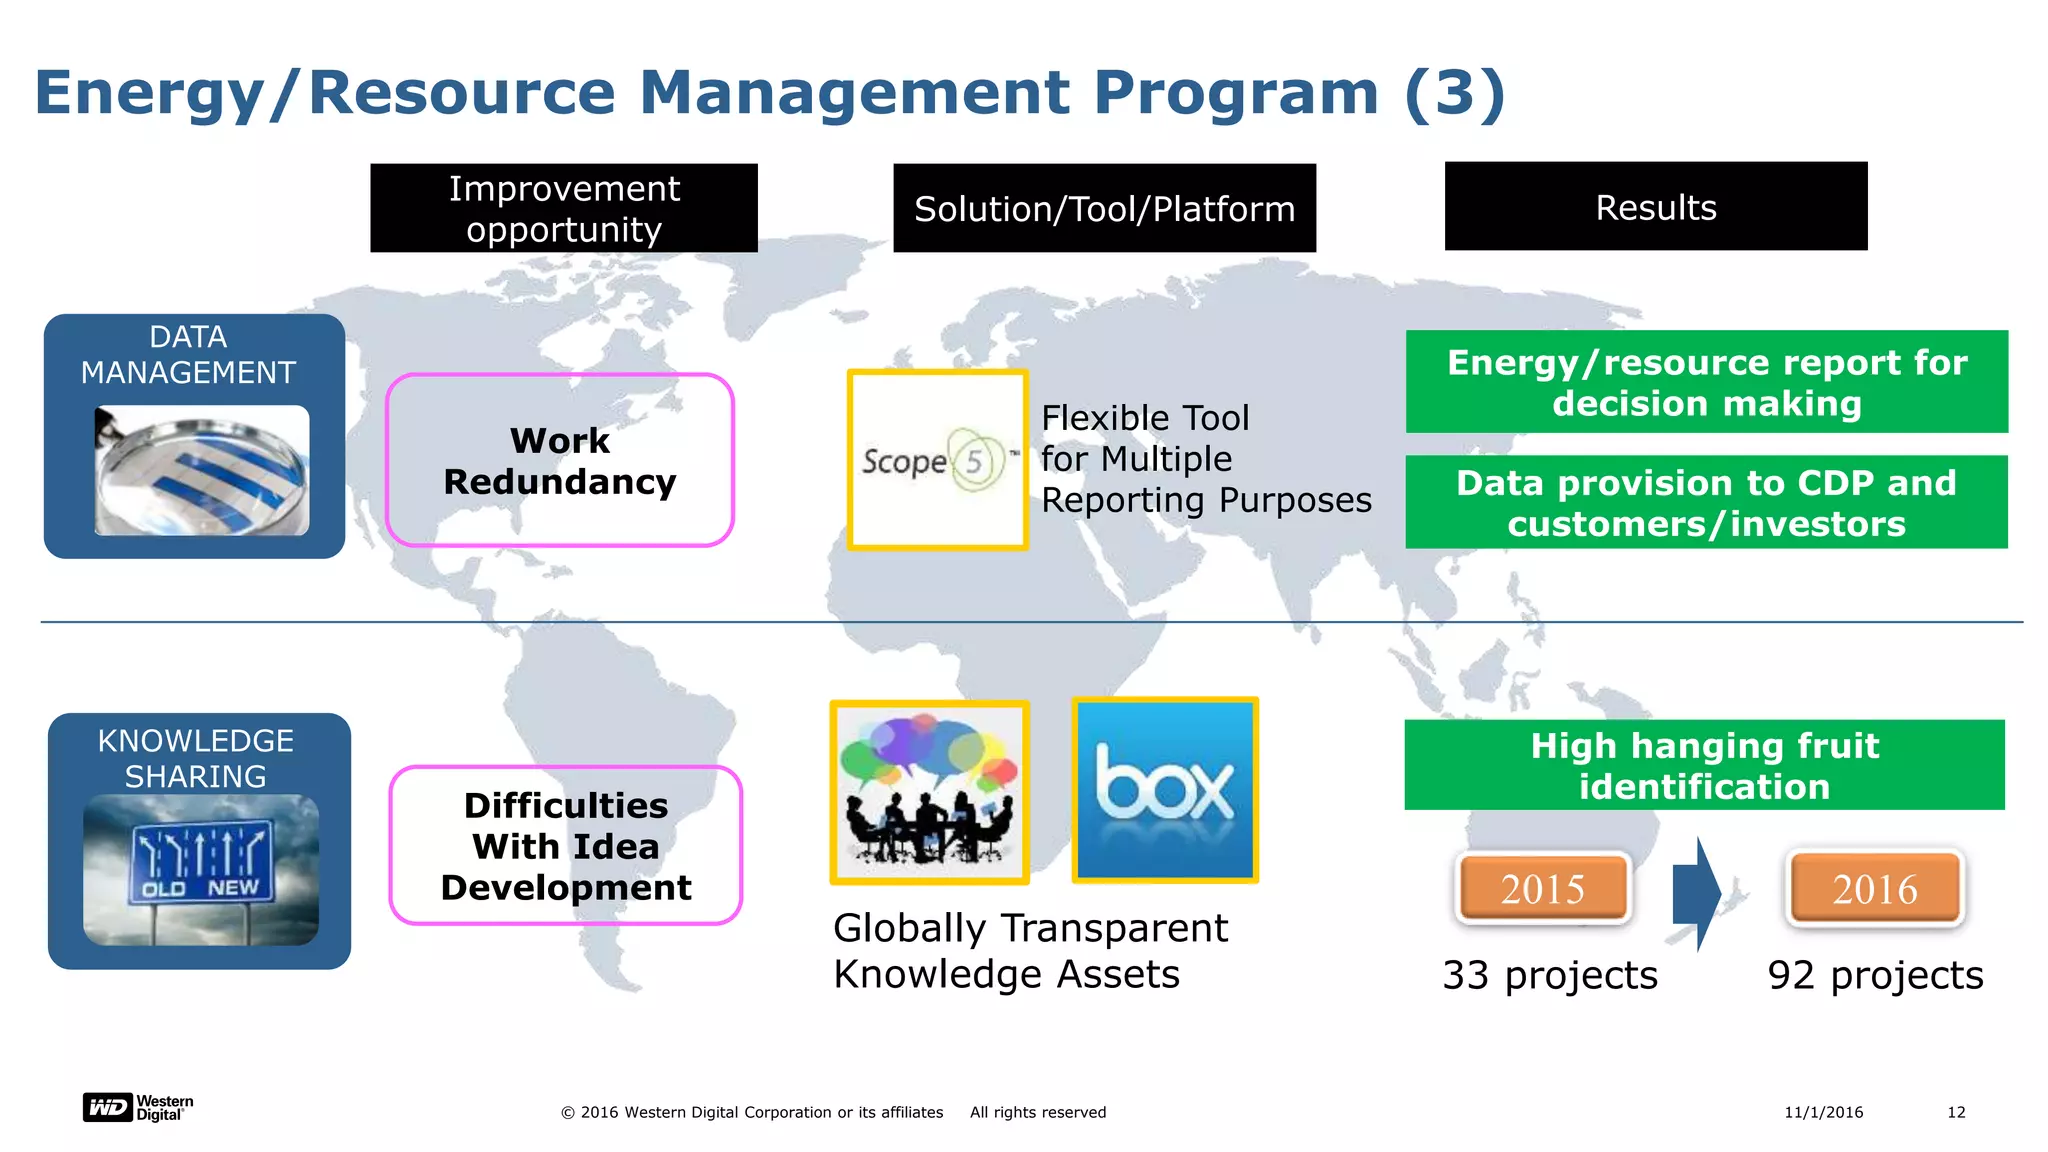This screenshot has width=2048, height=1152.
Task: Click the Data Management panel heading
Action: pos(188,355)
